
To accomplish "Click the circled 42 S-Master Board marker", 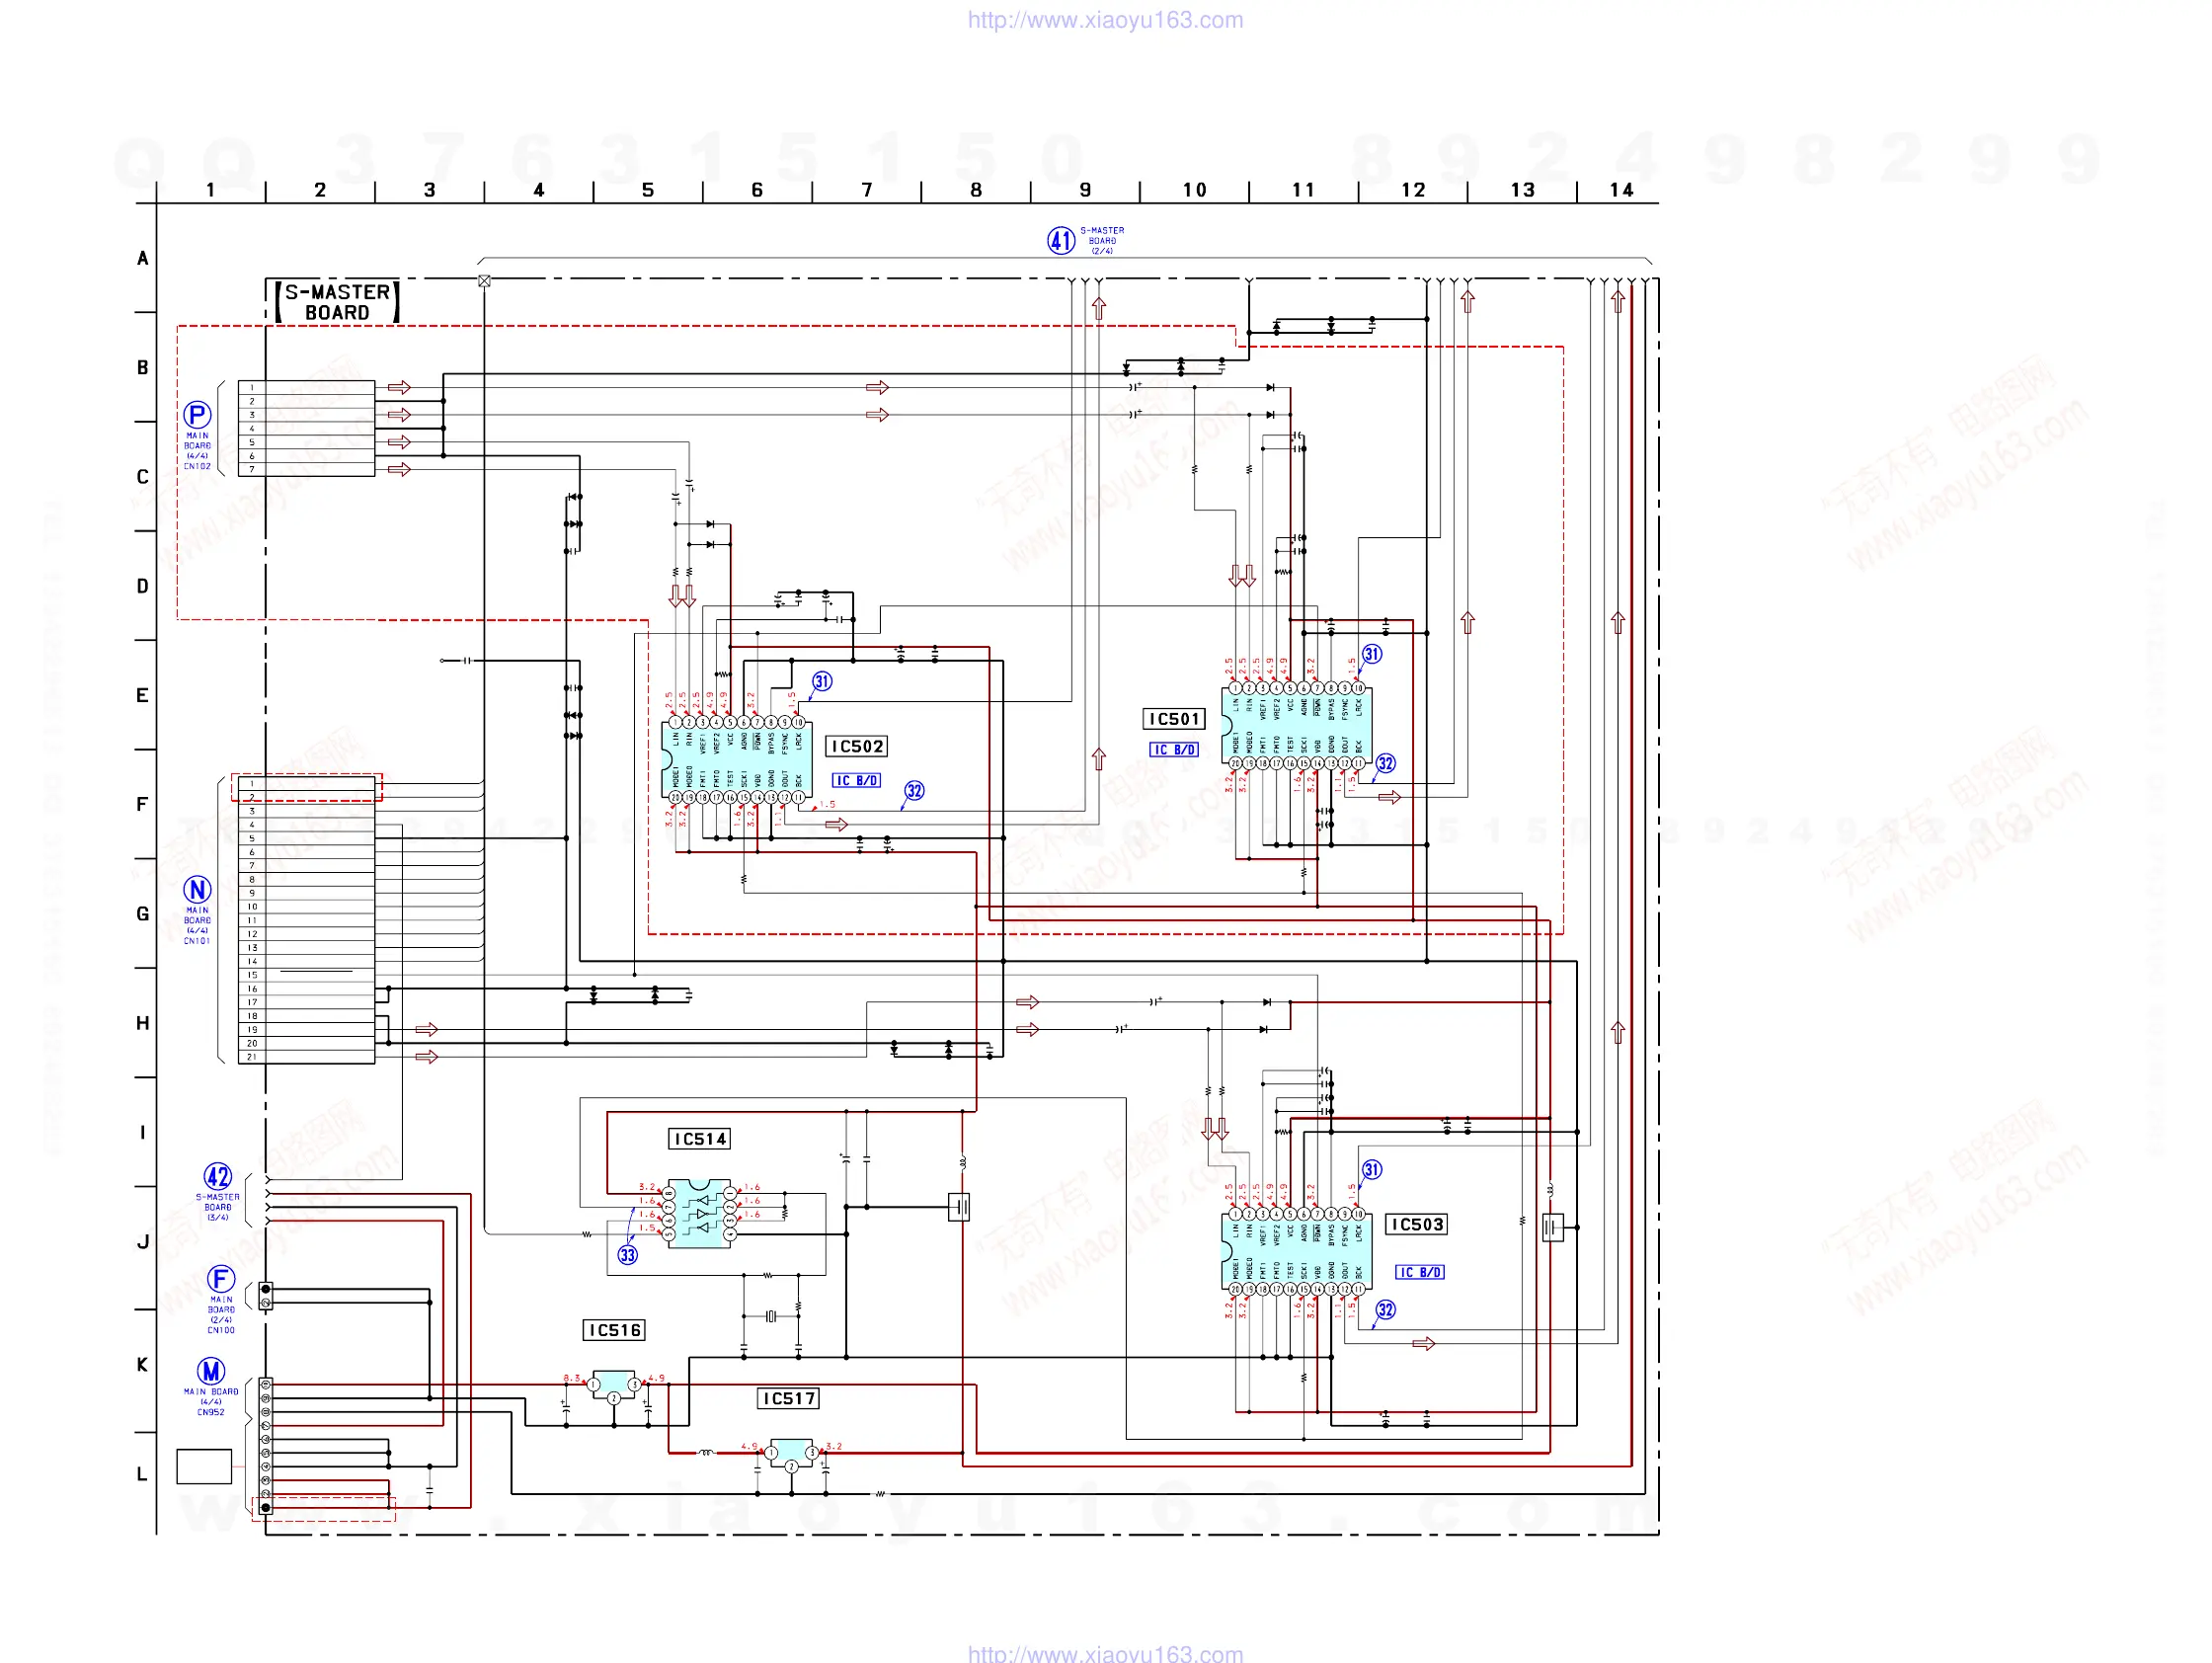I will (x=218, y=1176).
